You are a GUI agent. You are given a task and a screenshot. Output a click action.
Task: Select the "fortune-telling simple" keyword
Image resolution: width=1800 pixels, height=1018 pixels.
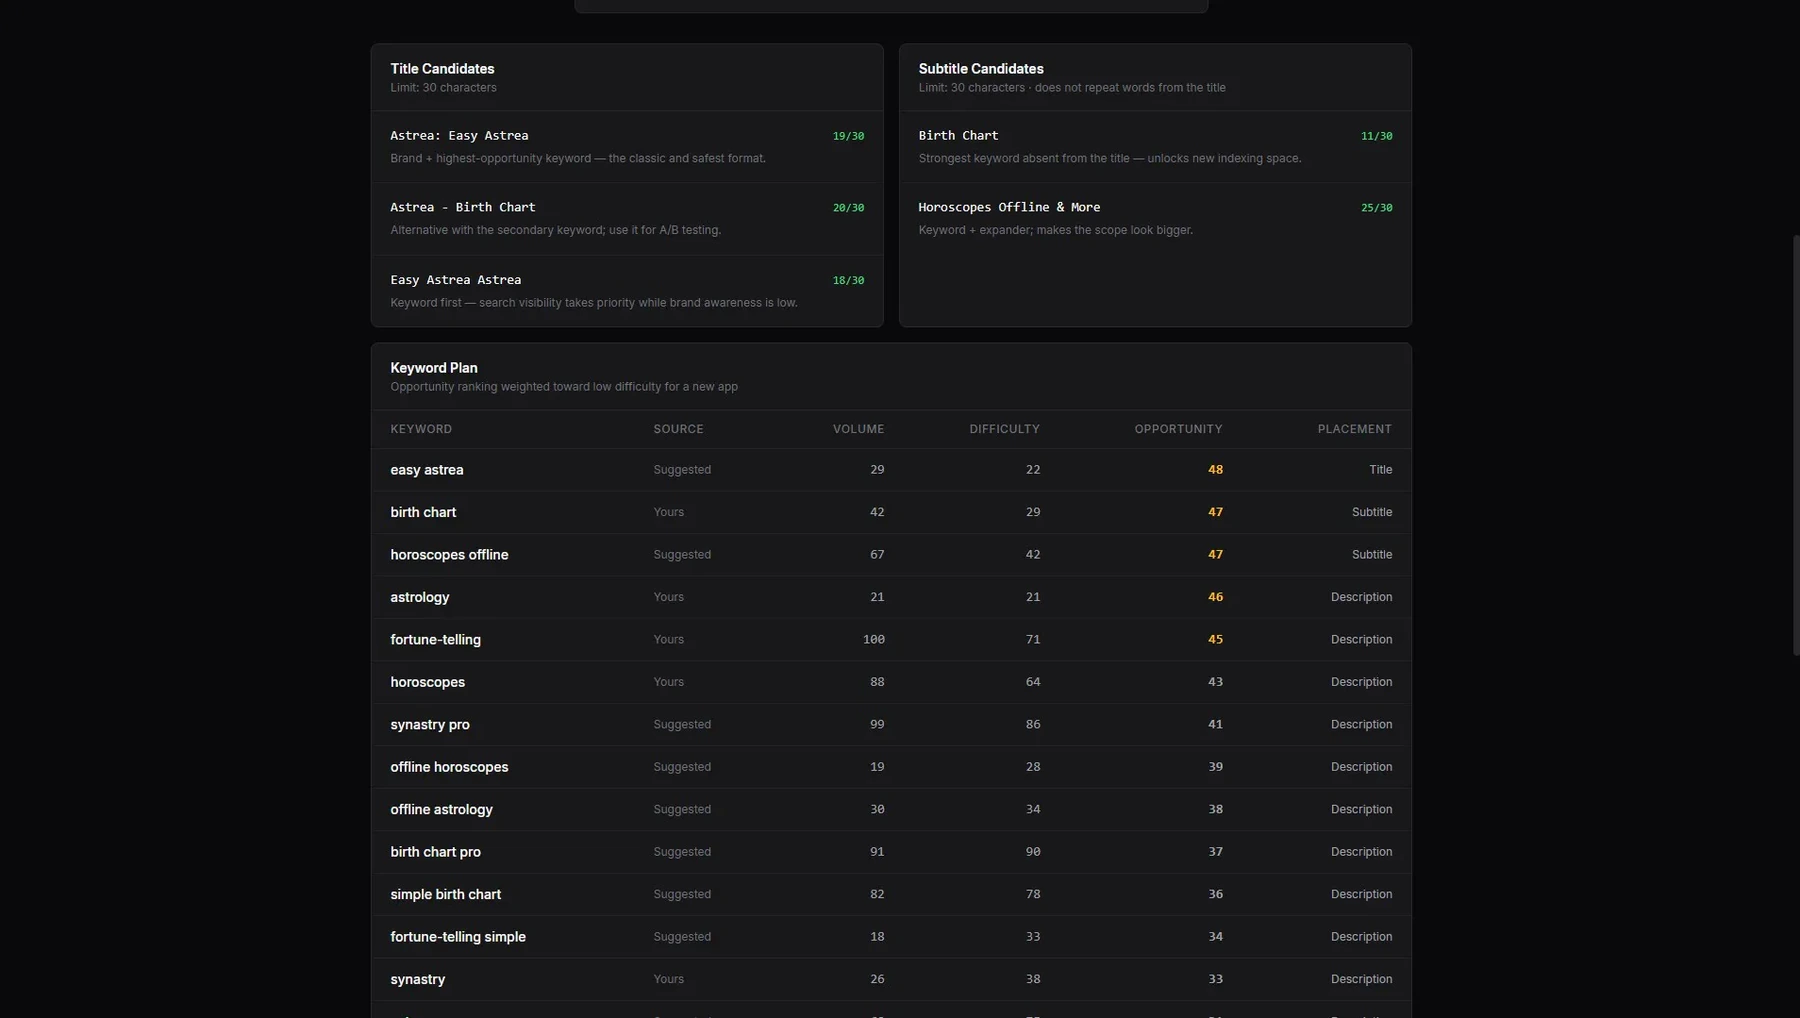click(x=458, y=937)
